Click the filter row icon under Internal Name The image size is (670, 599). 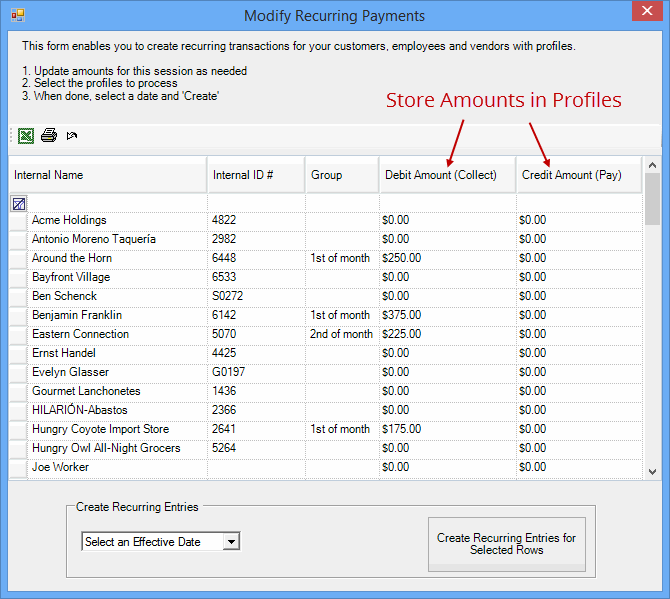[x=19, y=203]
